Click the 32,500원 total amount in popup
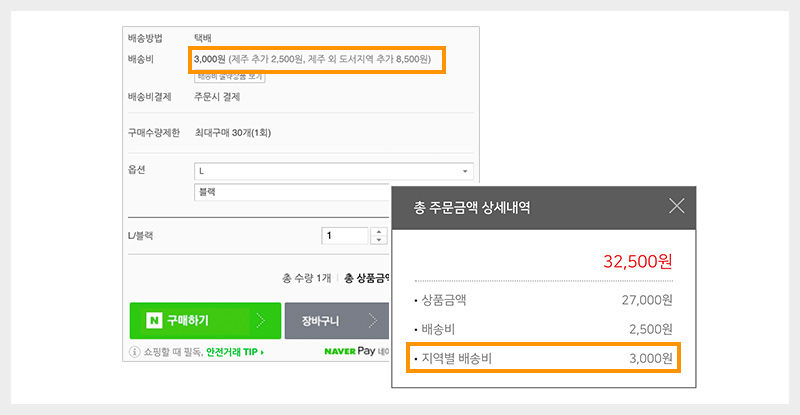 [x=638, y=262]
